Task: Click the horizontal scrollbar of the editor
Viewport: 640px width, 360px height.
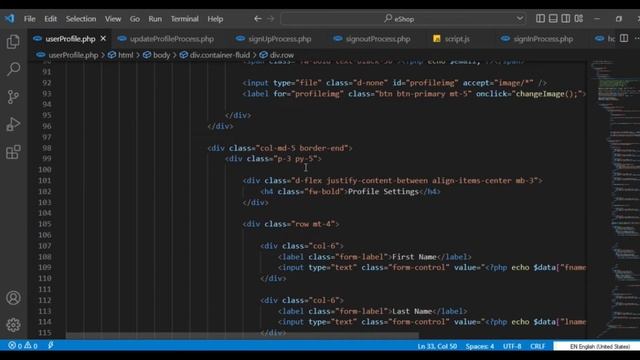Action: coord(242,336)
